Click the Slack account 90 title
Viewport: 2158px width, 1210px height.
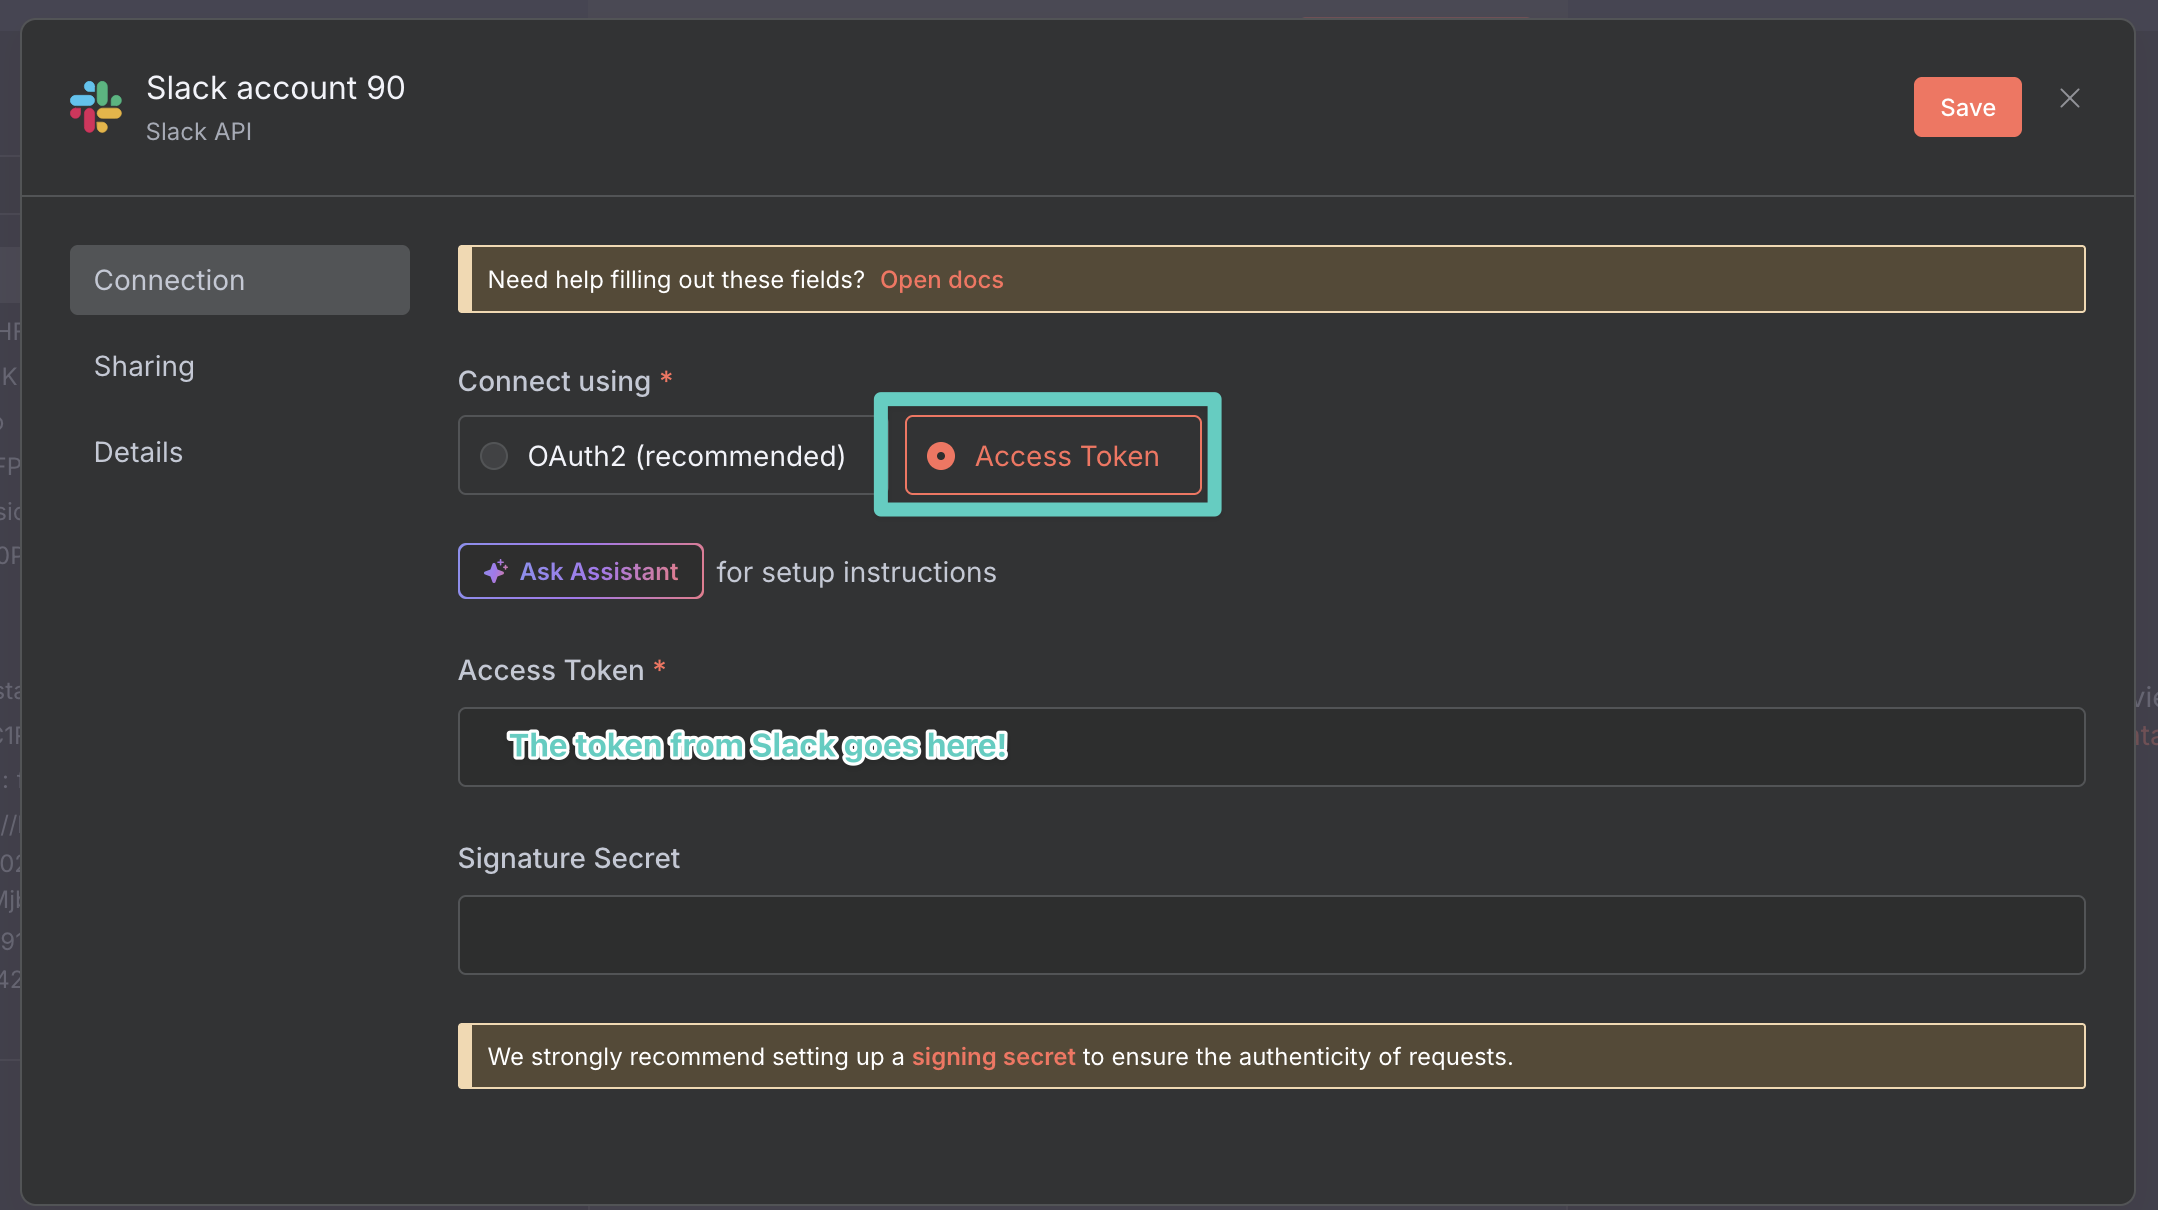[x=275, y=88]
